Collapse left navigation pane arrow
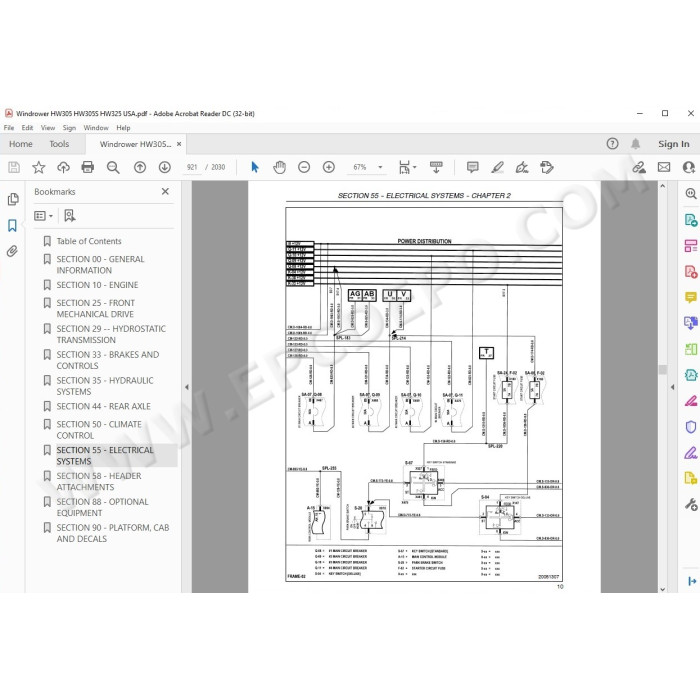The image size is (700, 700). 187,387
